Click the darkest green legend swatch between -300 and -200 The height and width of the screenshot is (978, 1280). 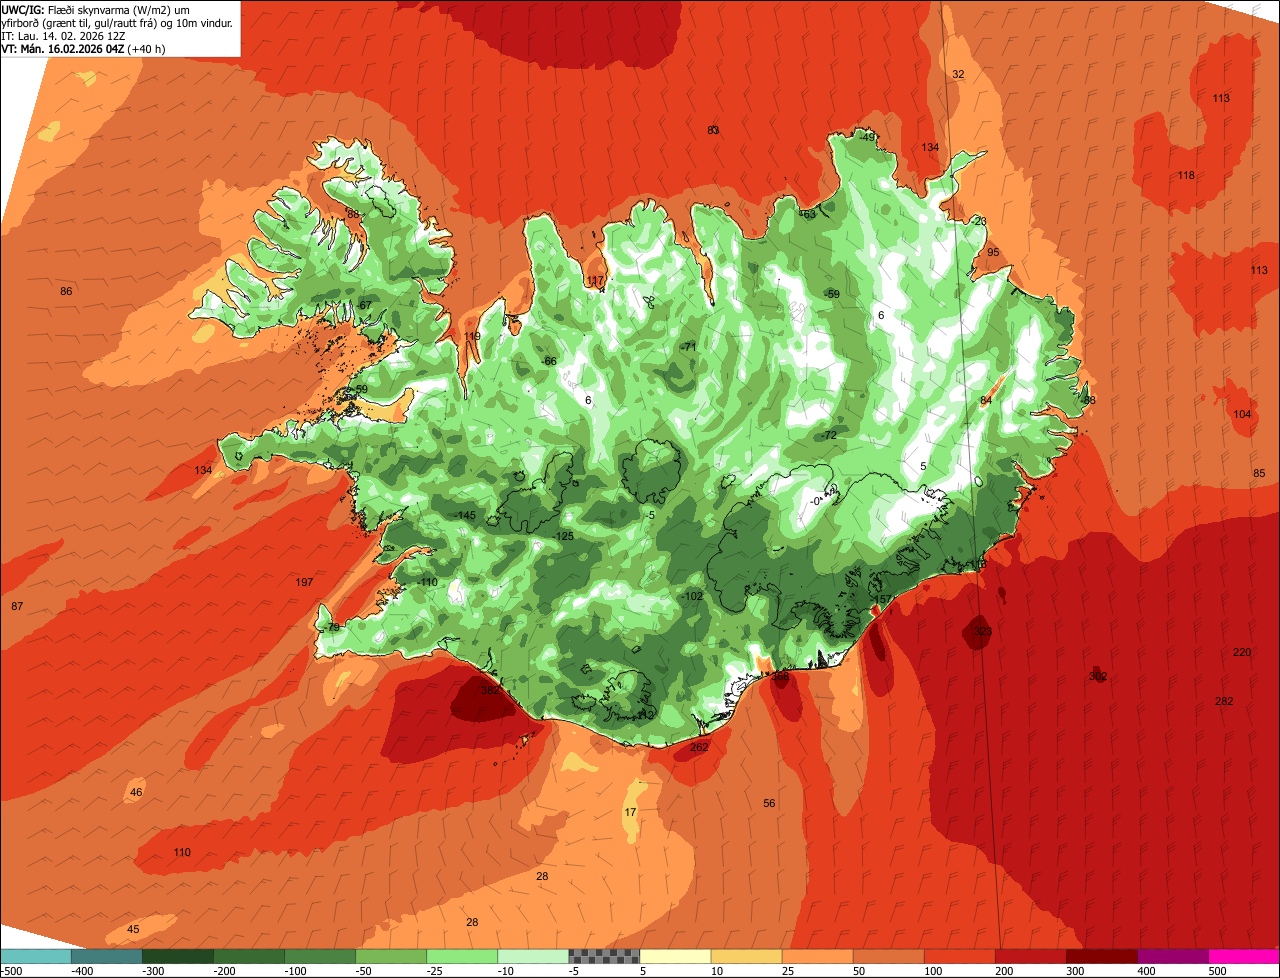click(177, 956)
